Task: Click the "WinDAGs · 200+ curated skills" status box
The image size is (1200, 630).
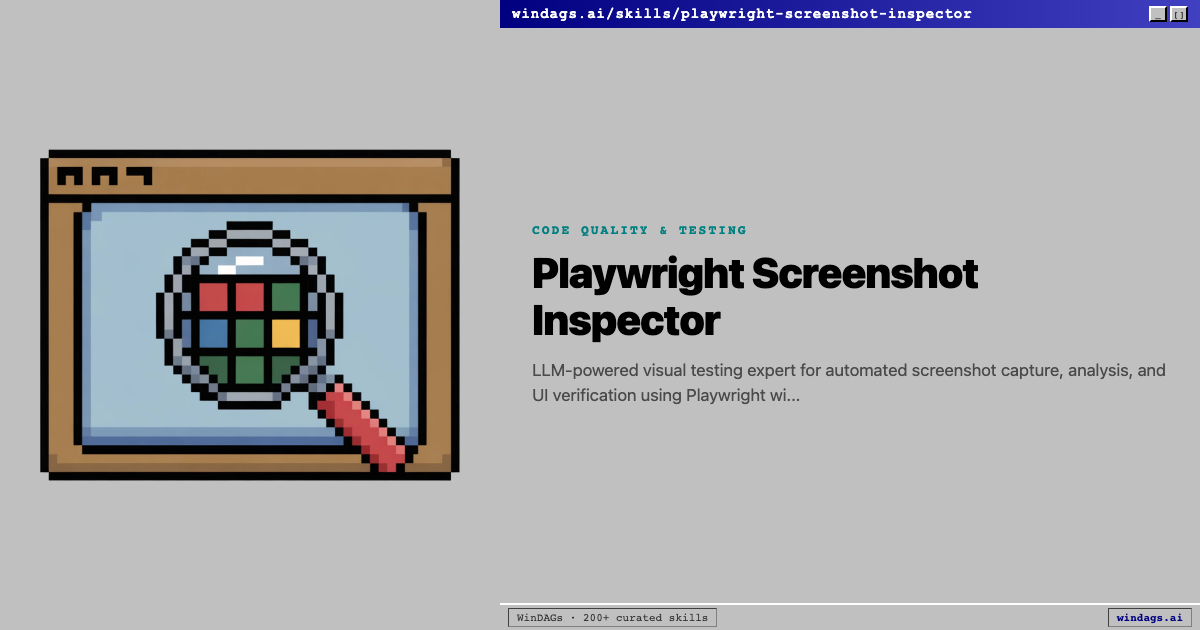Action: point(612,618)
